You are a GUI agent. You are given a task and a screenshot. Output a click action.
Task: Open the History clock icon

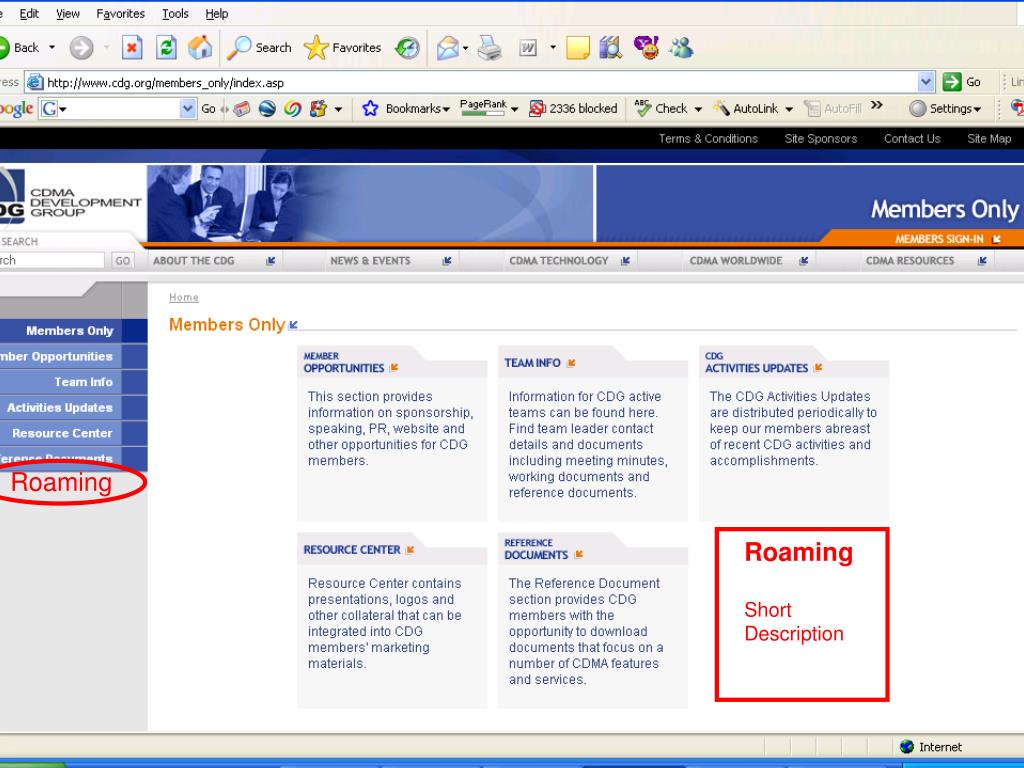click(408, 48)
